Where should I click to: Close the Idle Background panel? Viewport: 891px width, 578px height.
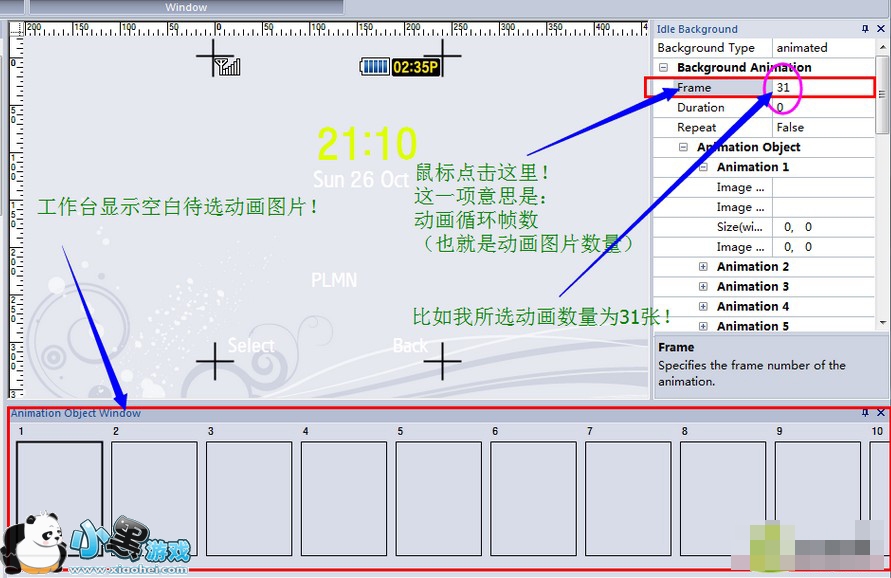pyautogui.click(x=881, y=29)
